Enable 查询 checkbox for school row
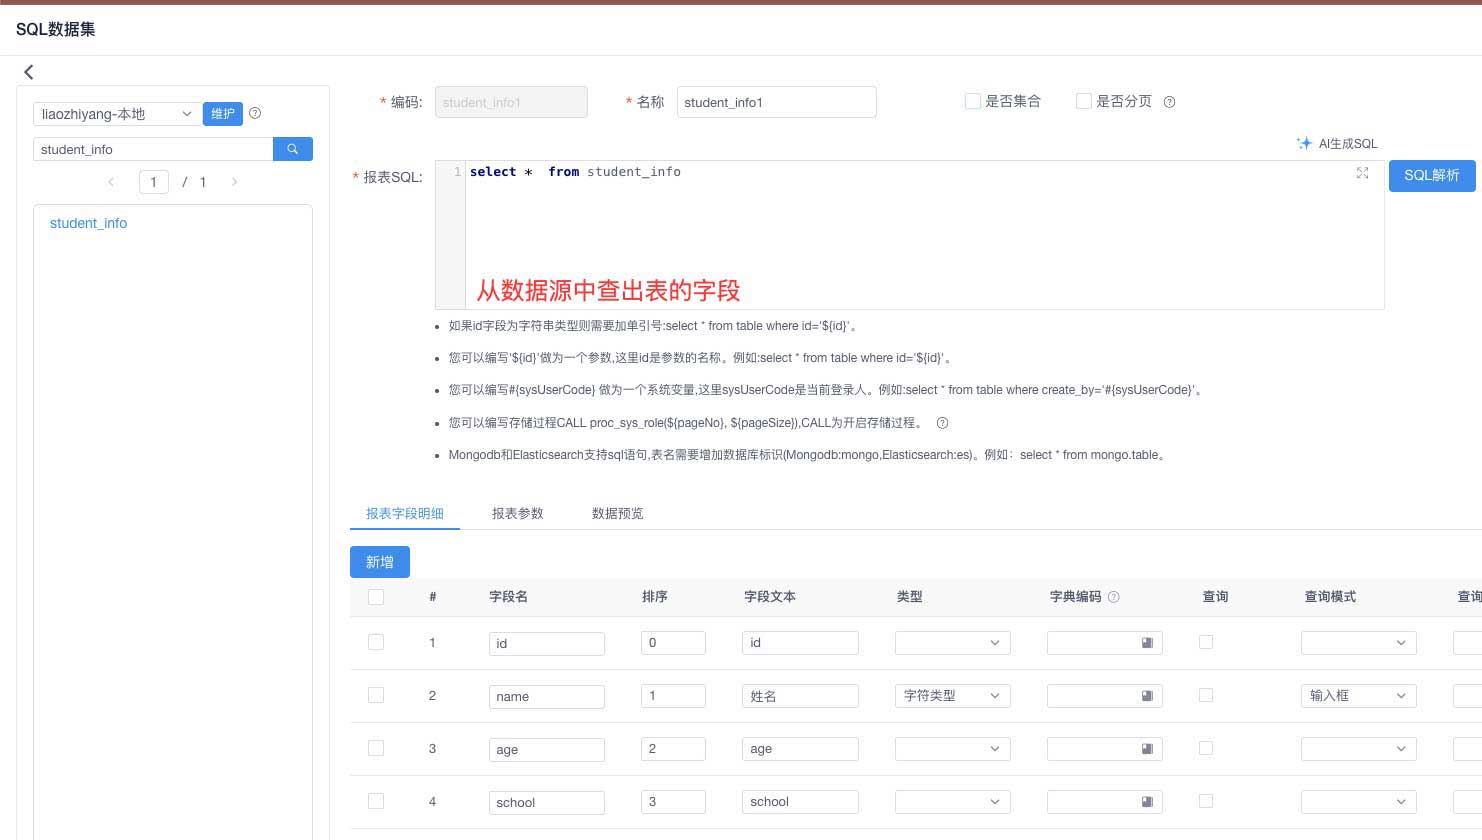Image resolution: width=1482 pixels, height=840 pixels. [x=1206, y=801]
